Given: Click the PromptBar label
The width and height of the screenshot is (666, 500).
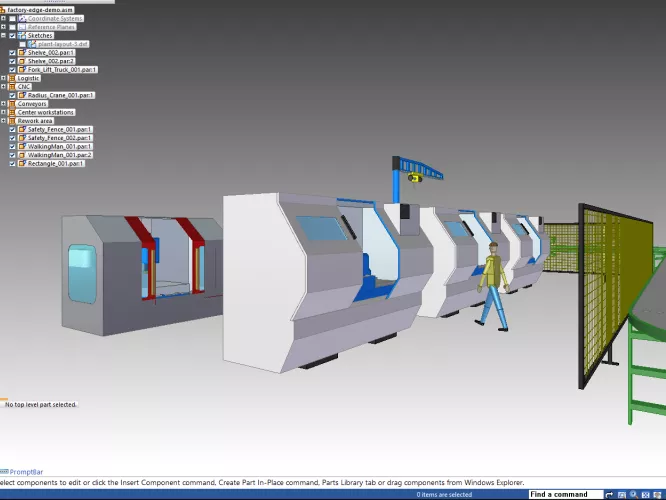Looking at the screenshot, I should point(26,472).
